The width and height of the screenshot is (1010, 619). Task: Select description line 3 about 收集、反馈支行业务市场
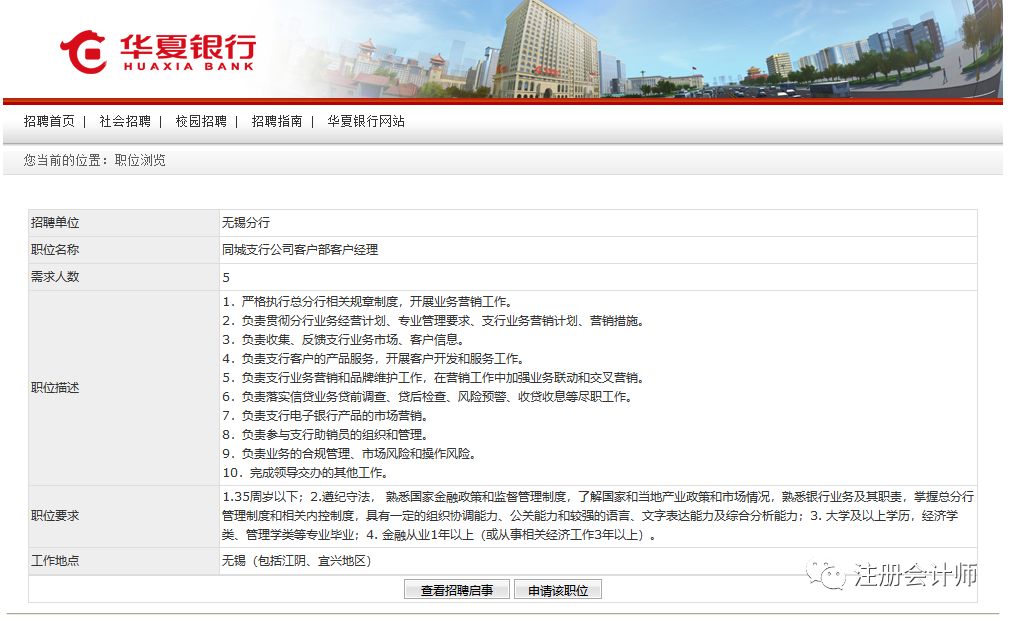(x=343, y=339)
